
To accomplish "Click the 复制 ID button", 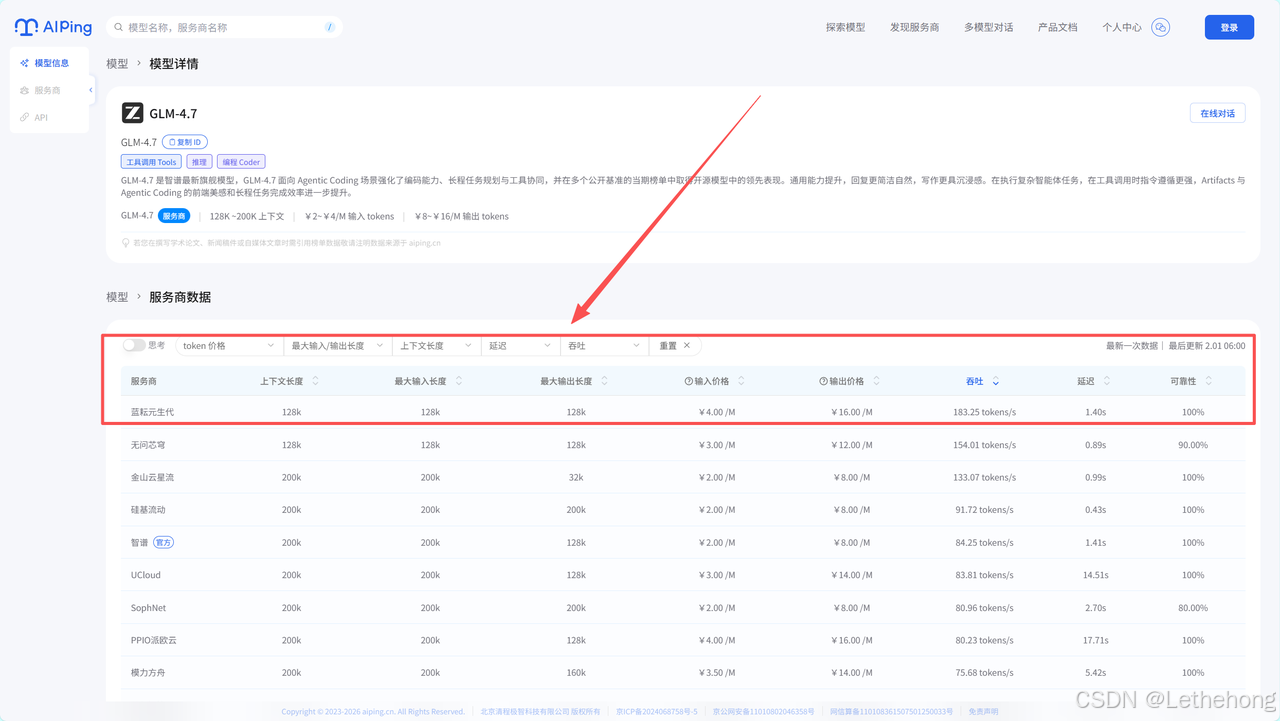I will point(185,142).
